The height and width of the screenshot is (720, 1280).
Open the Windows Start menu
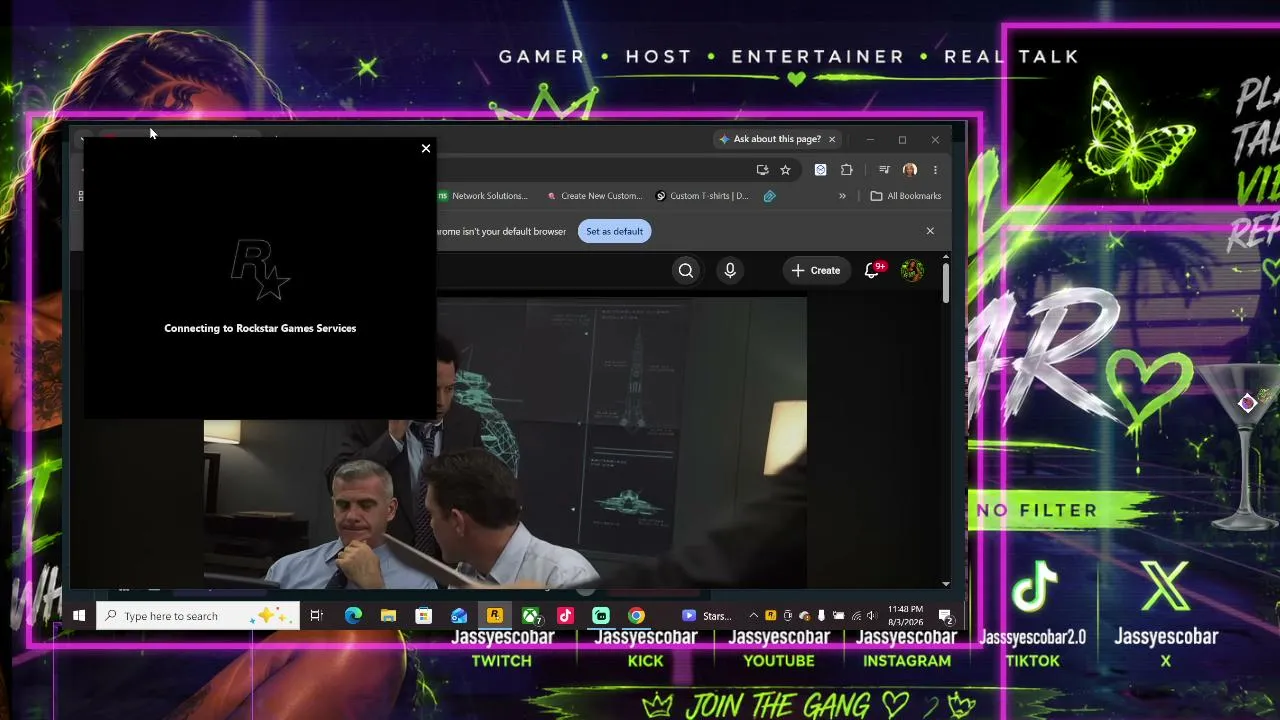coord(79,616)
